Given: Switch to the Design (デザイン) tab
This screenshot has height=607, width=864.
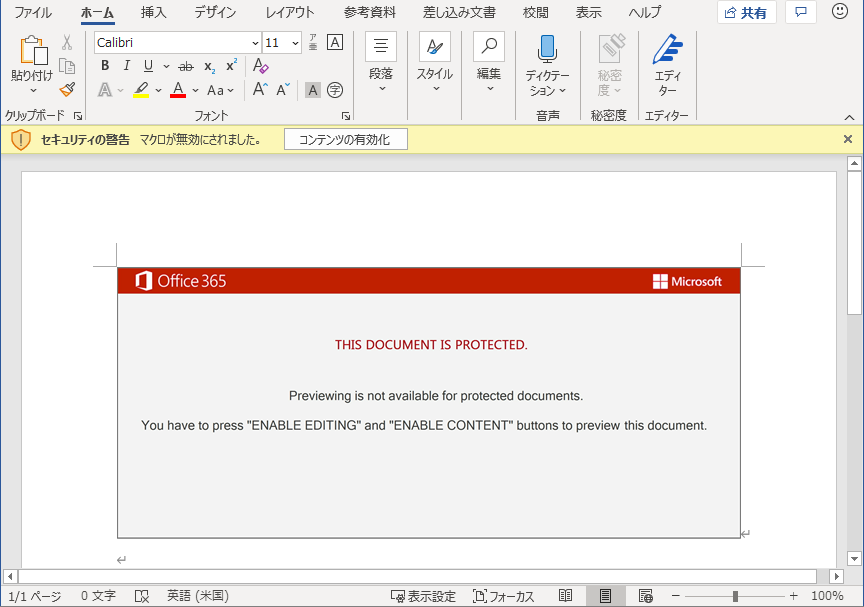Looking at the screenshot, I should pos(215,12).
